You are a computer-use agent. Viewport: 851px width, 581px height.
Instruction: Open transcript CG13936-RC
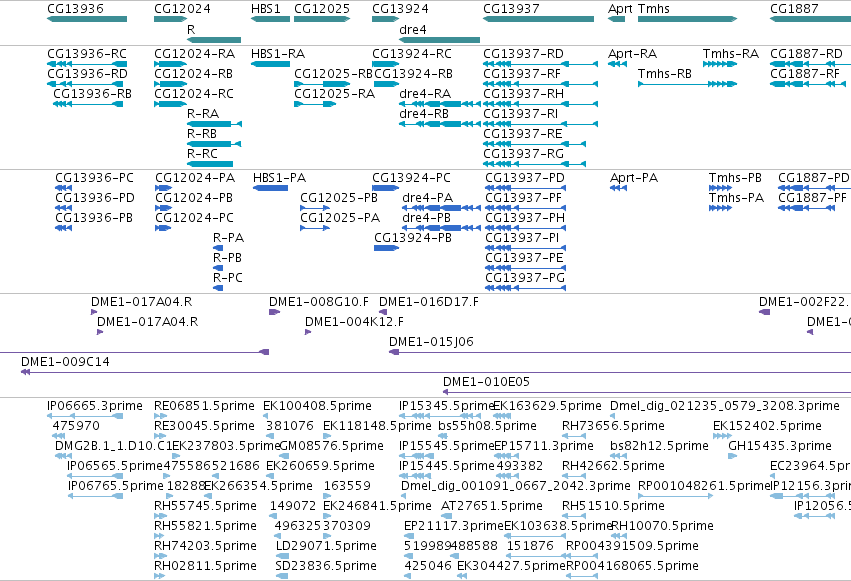pos(87,54)
